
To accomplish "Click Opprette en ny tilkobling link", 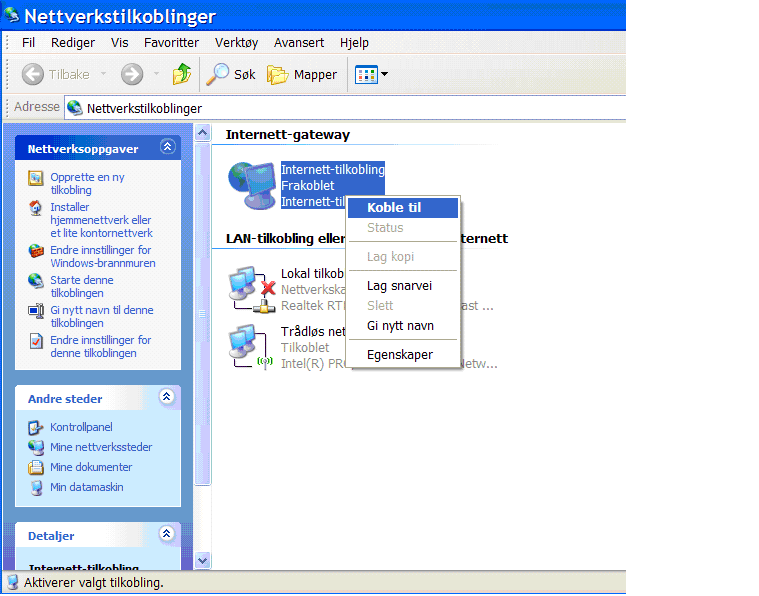I will coord(88,183).
